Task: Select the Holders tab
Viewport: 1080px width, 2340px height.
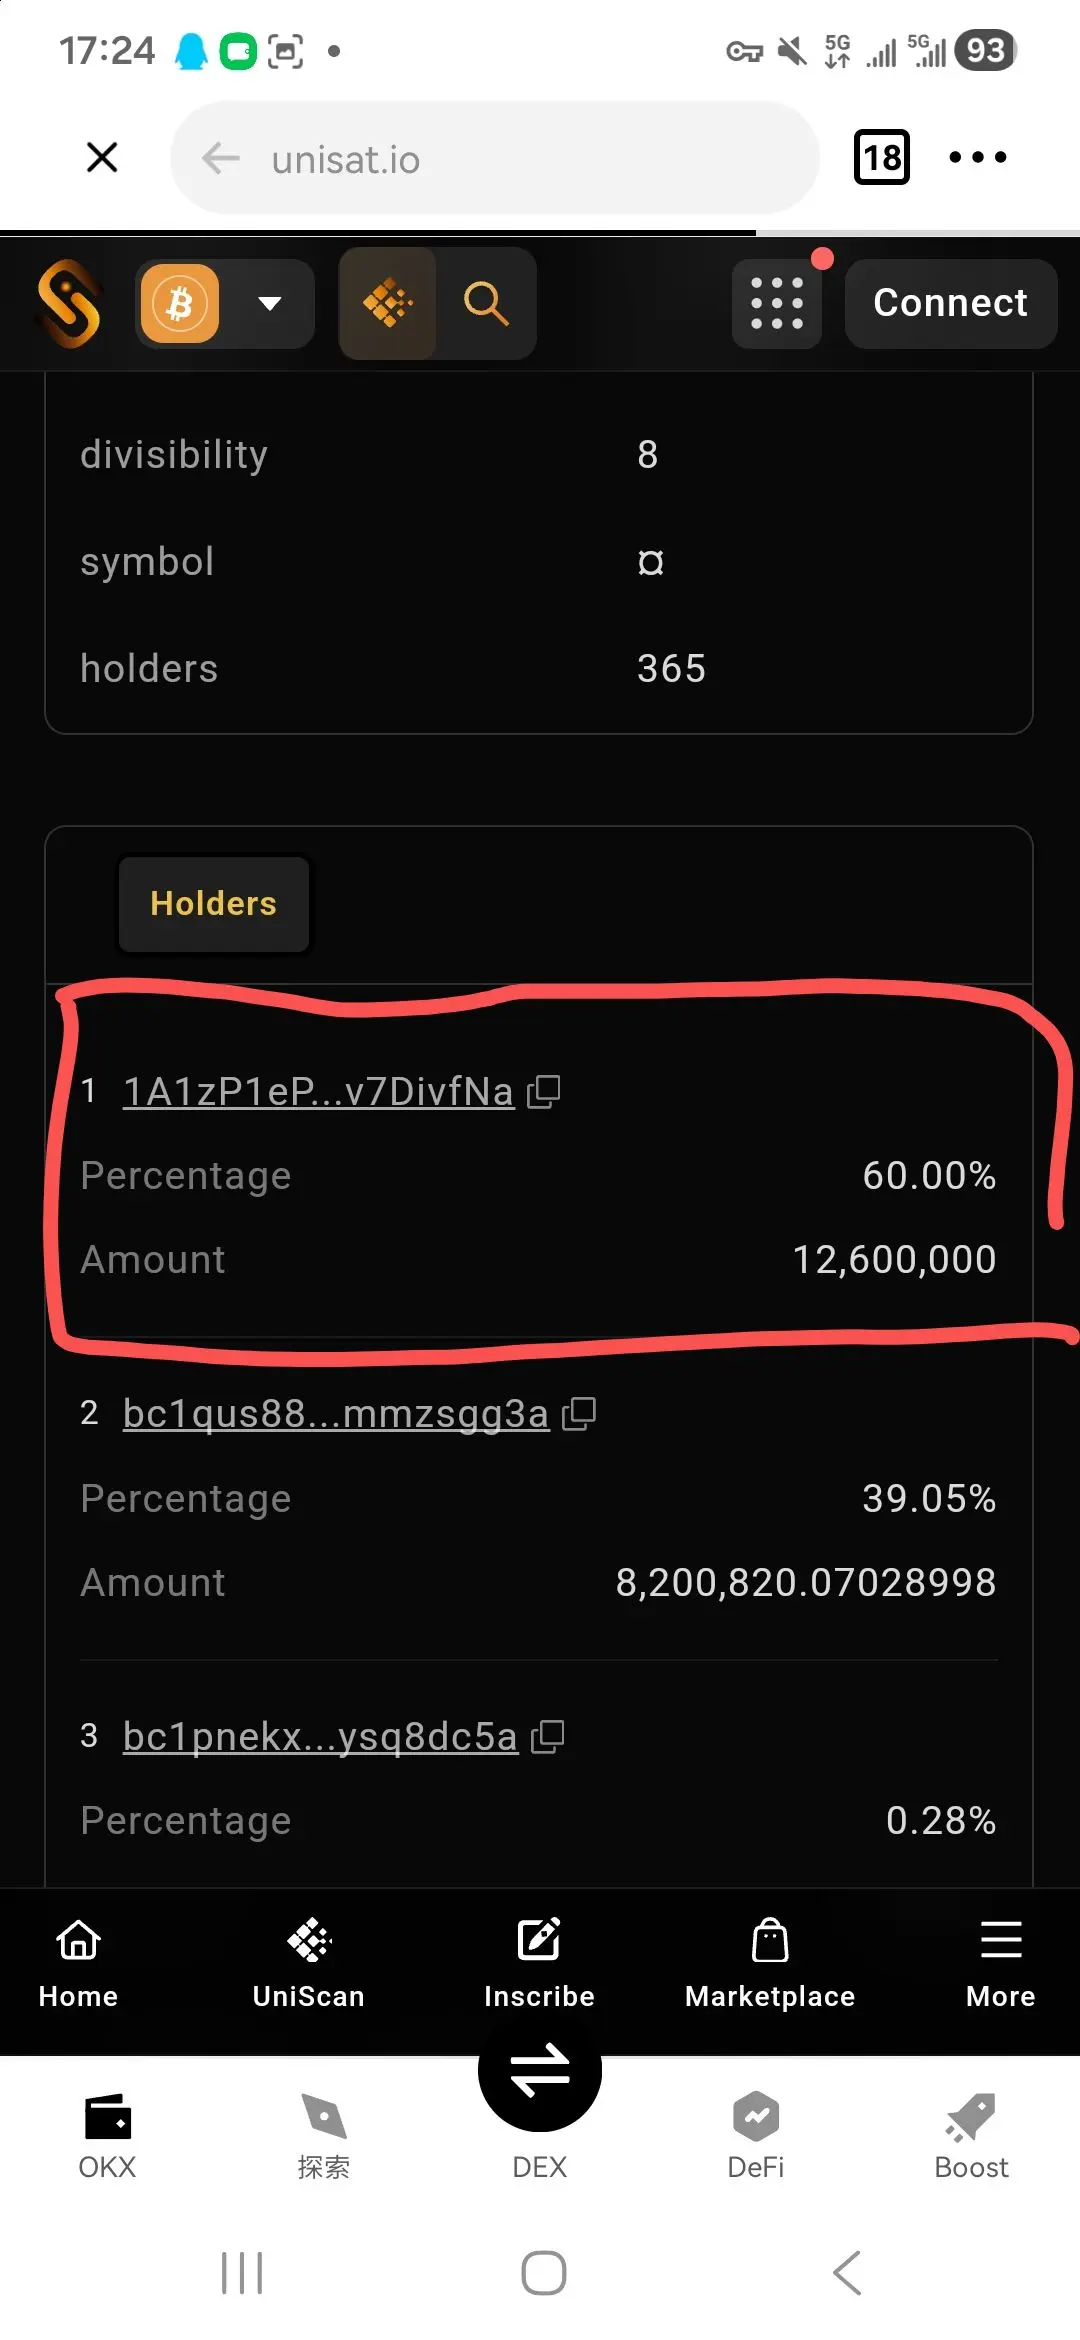Action: [213, 904]
